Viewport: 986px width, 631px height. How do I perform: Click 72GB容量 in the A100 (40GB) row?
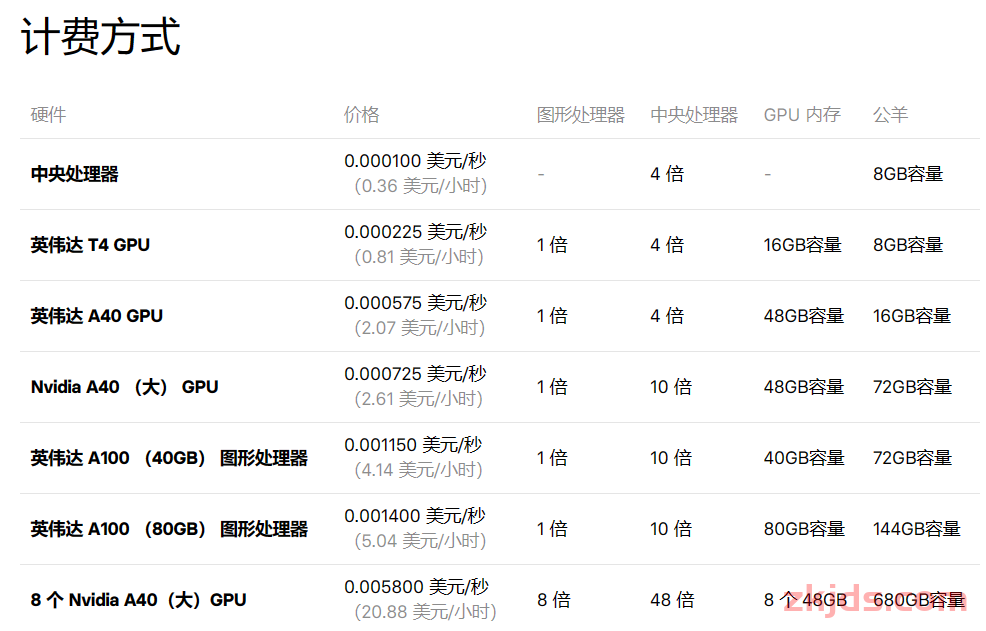pos(912,458)
